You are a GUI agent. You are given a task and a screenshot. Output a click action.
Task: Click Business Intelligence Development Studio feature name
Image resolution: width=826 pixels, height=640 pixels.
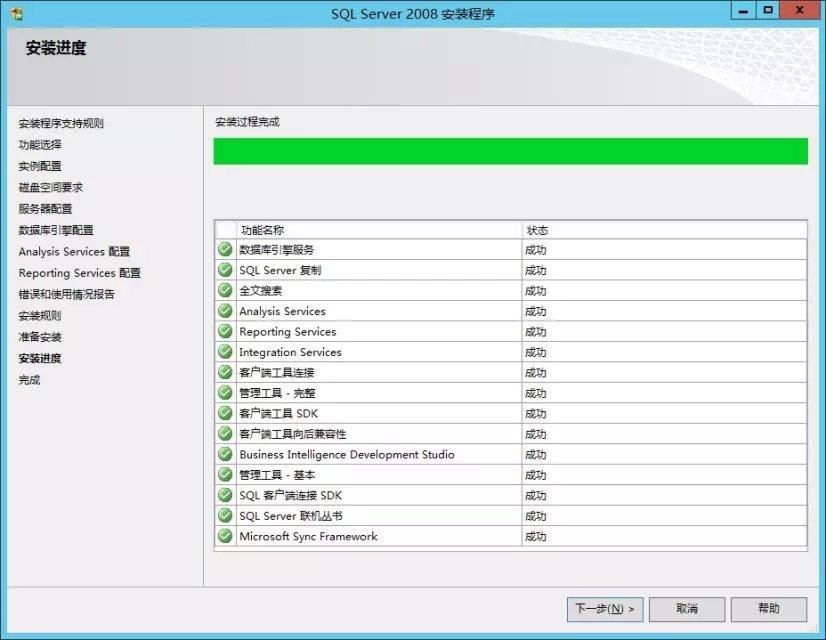pos(347,455)
